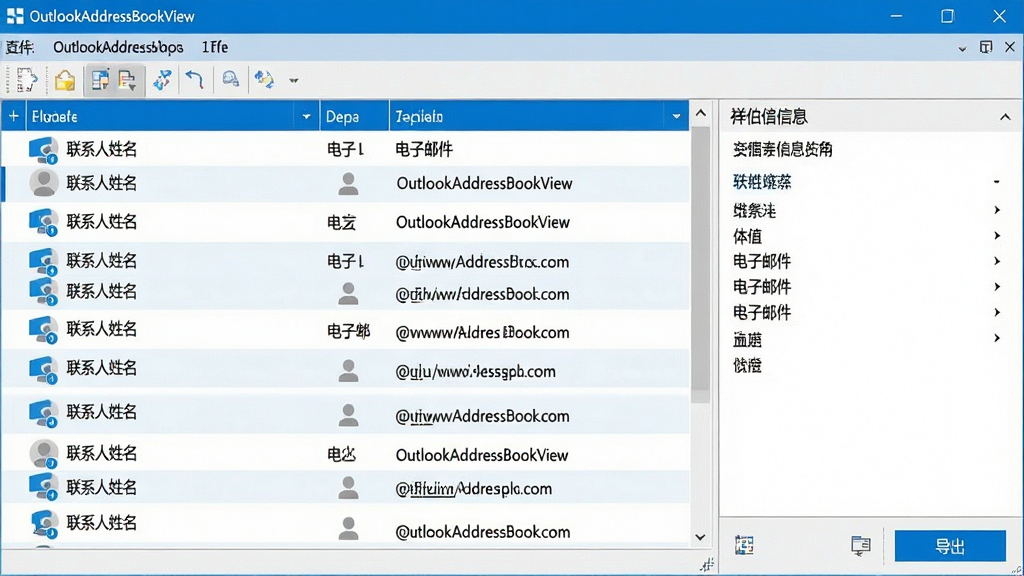Click the monitor window icon beside 导出
Image resolution: width=1024 pixels, height=576 pixels.
861,545
